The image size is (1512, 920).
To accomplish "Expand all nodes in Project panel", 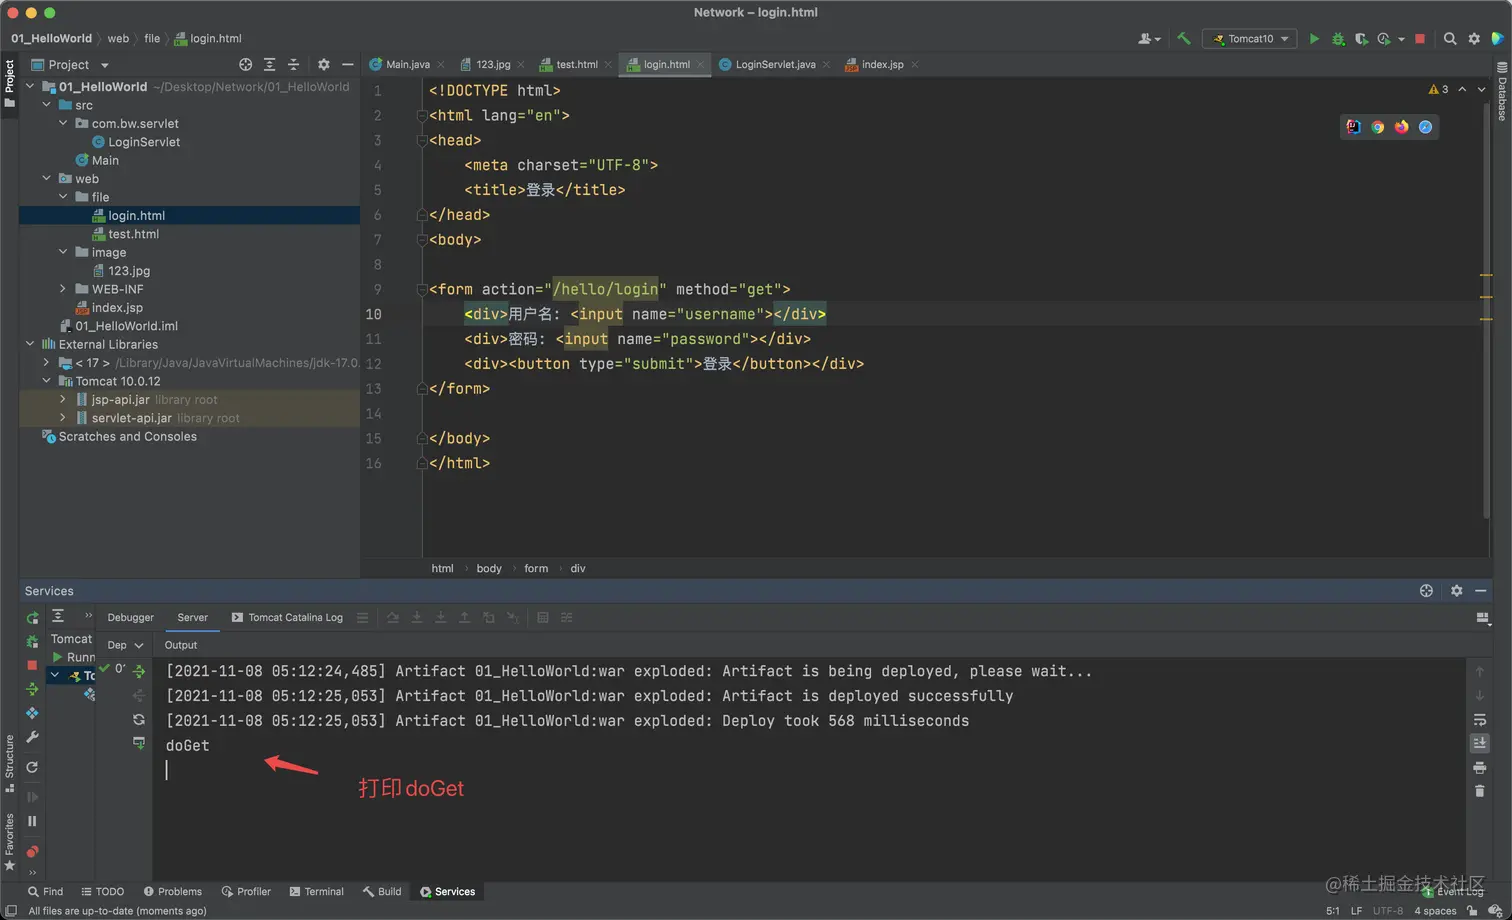I will [x=269, y=64].
